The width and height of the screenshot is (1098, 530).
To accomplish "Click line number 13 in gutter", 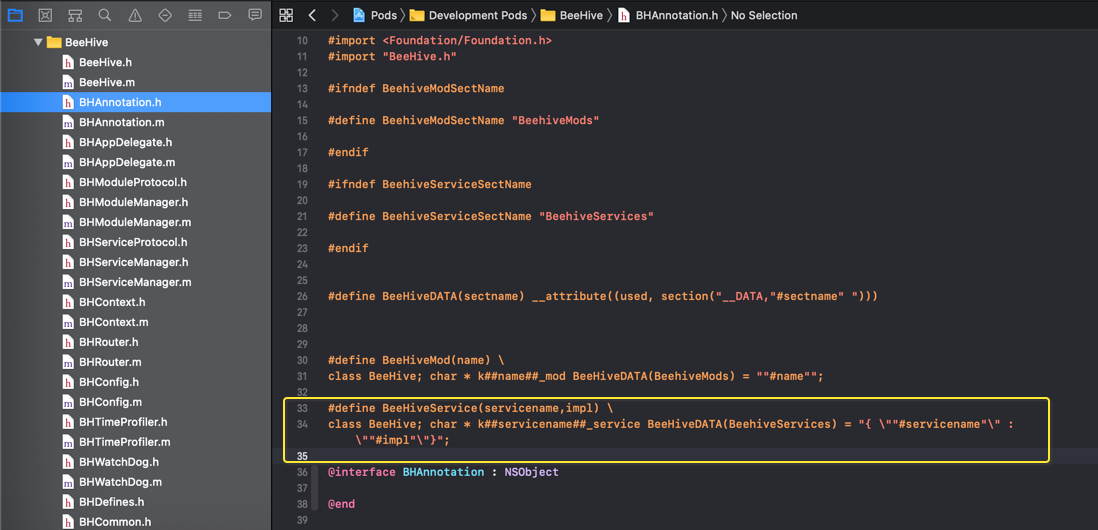I will tap(302, 89).
